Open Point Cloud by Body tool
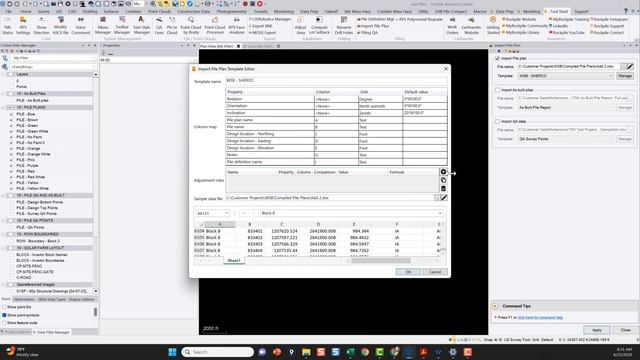The image size is (640, 360). point(191,25)
